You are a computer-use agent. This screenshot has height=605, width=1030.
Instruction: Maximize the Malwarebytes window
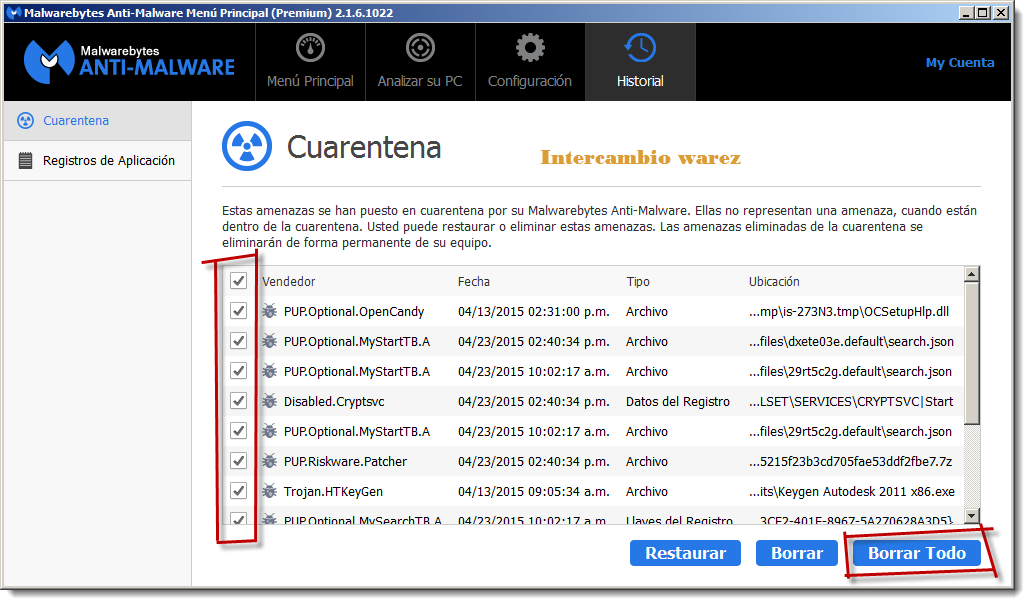coord(983,12)
